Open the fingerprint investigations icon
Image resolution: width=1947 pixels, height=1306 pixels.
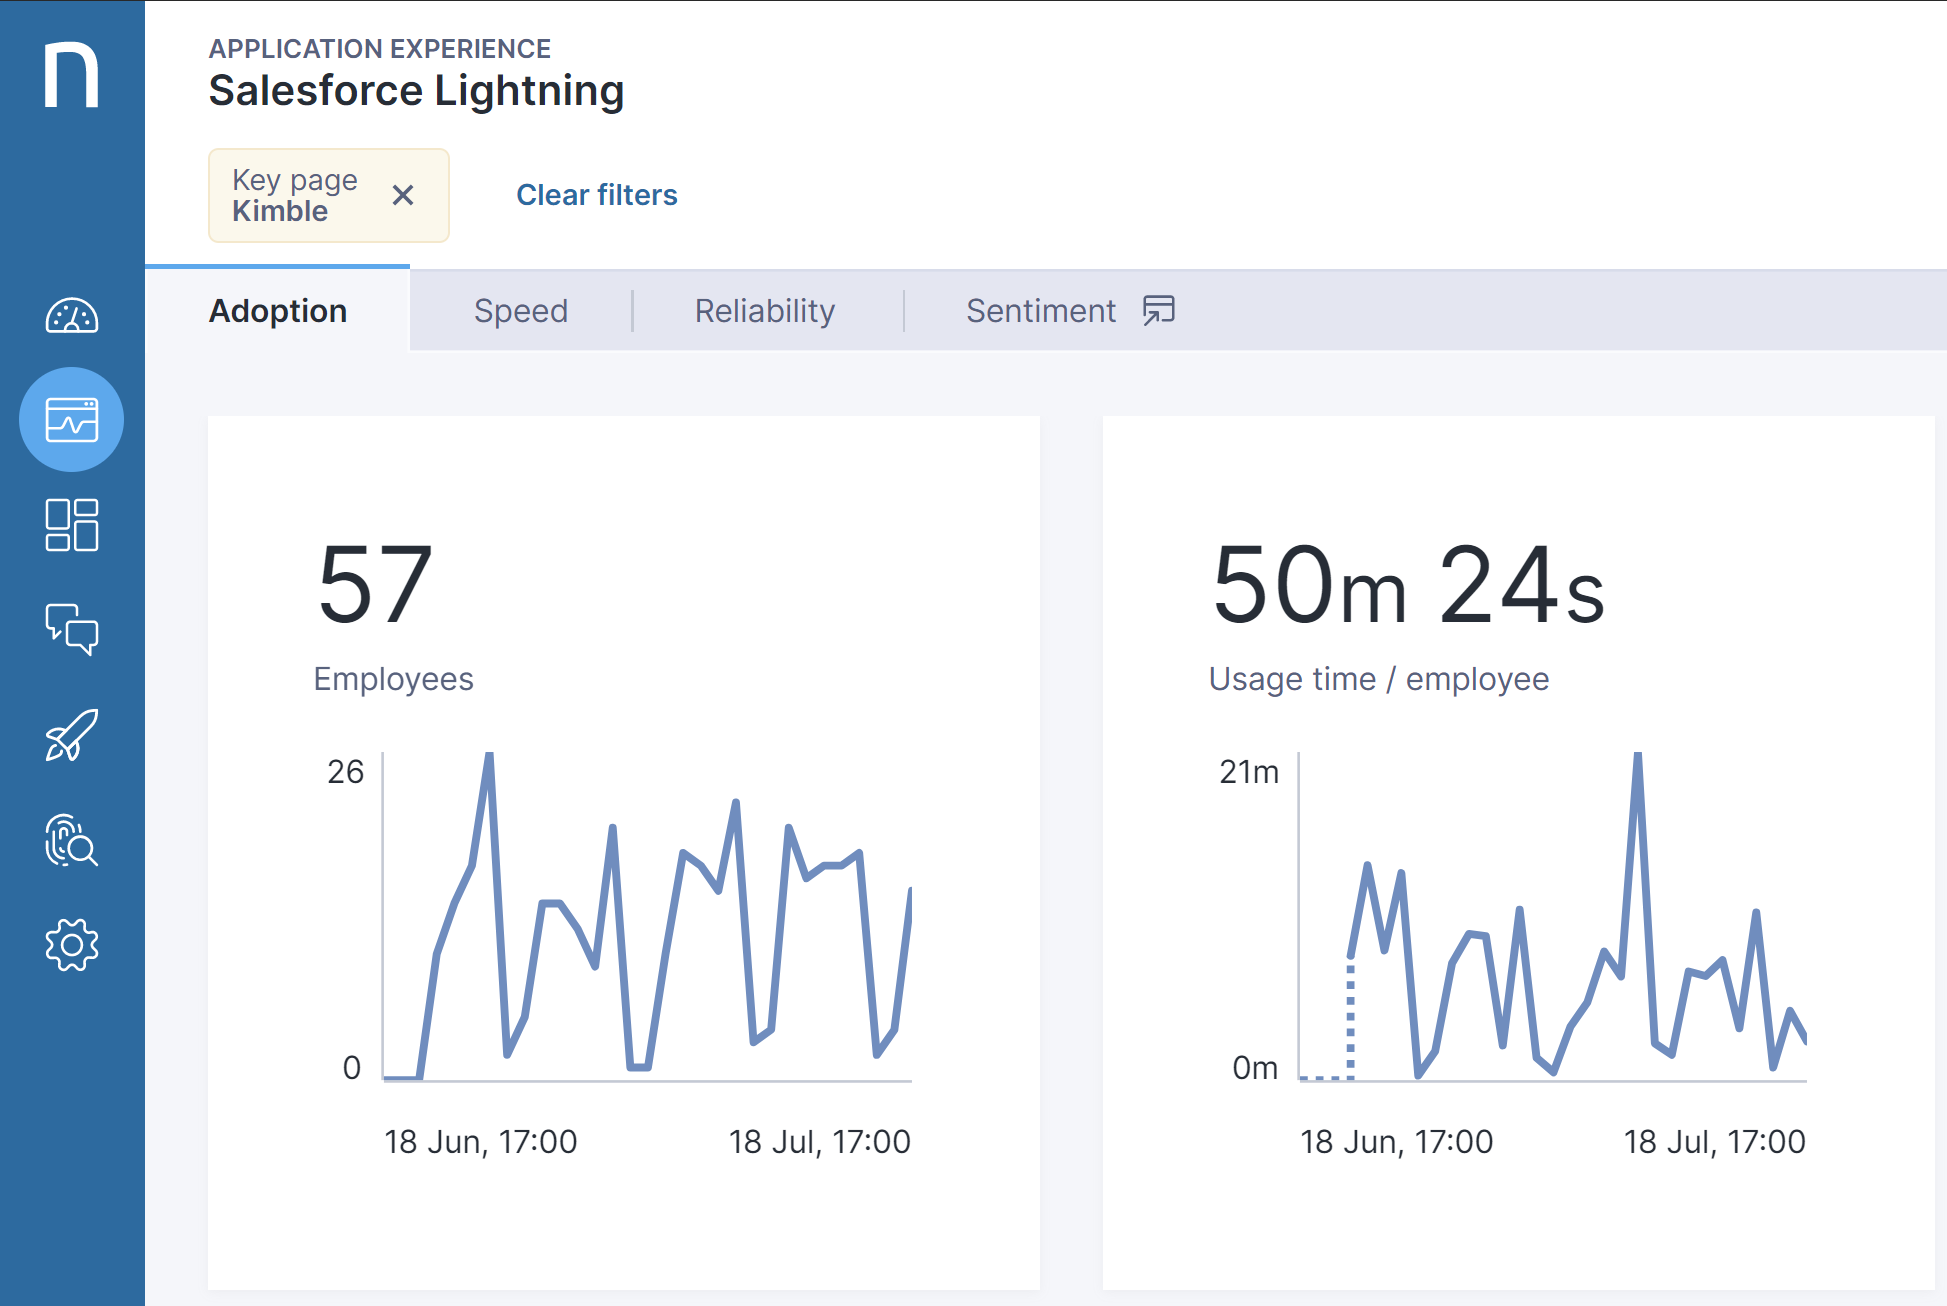click(71, 840)
